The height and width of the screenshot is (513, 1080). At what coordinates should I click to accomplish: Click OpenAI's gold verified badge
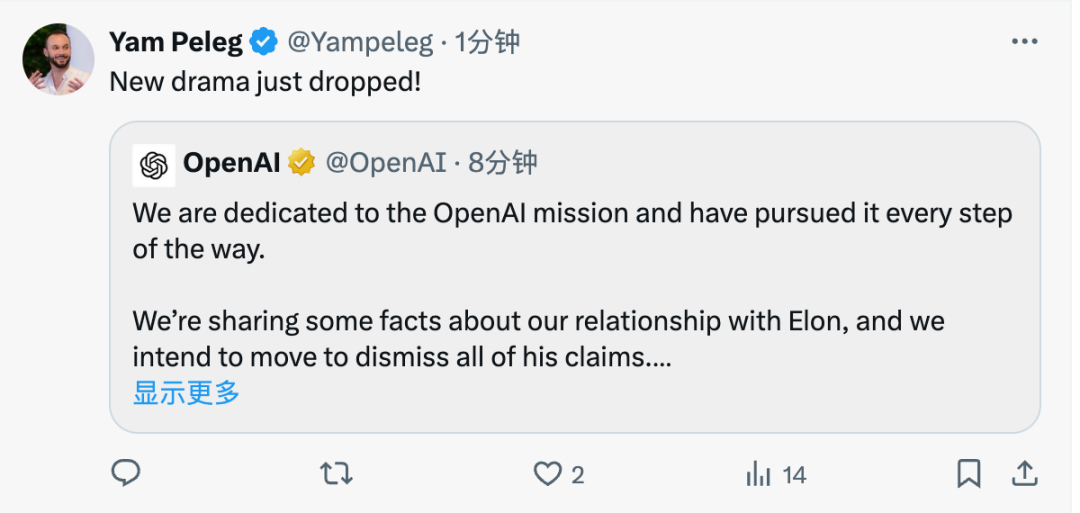[x=301, y=163]
